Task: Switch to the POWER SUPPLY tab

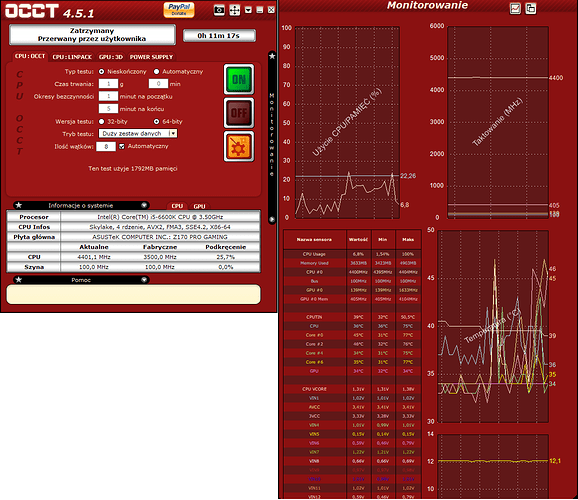Action: pyautogui.click(x=151, y=57)
